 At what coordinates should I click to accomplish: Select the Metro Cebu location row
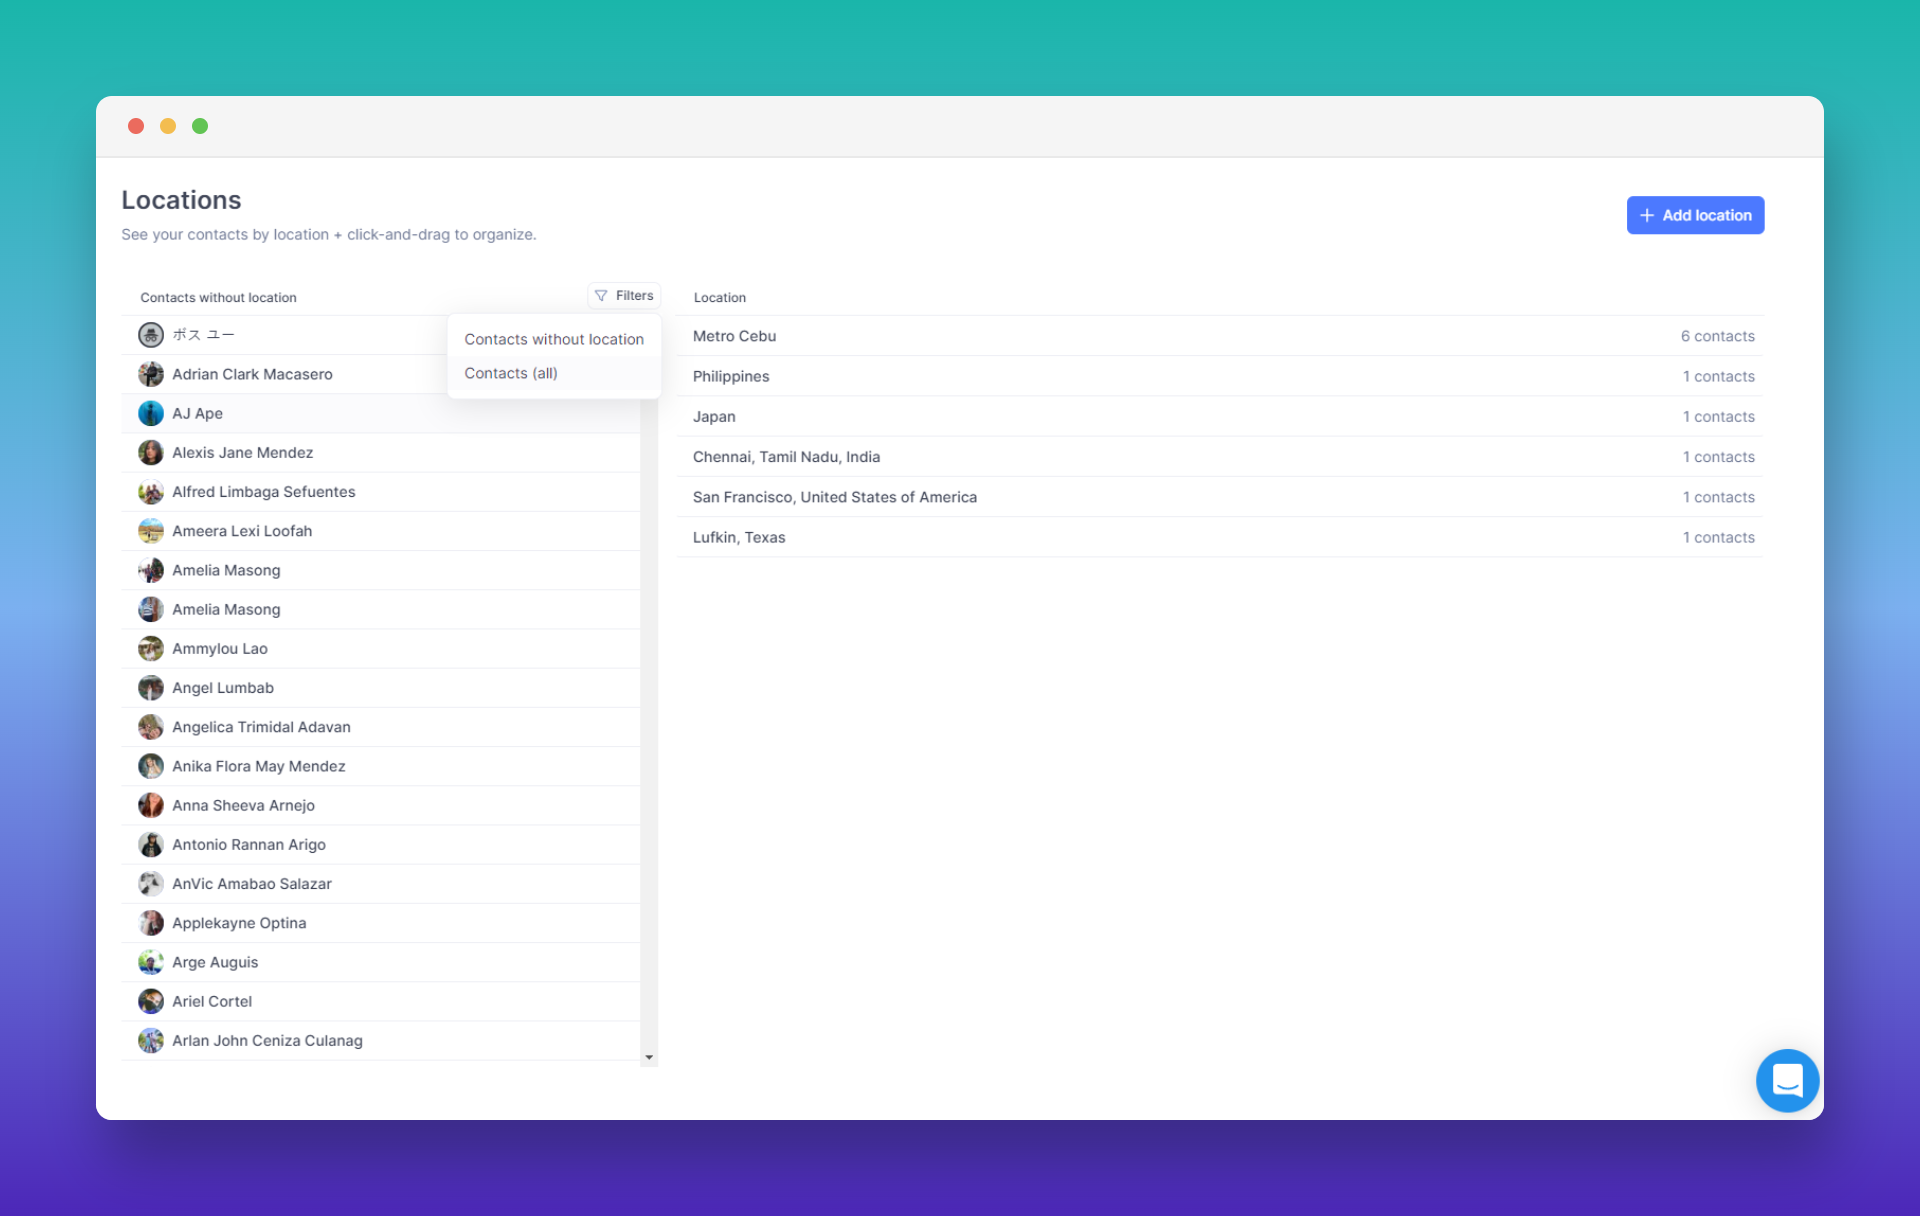[1219, 336]
